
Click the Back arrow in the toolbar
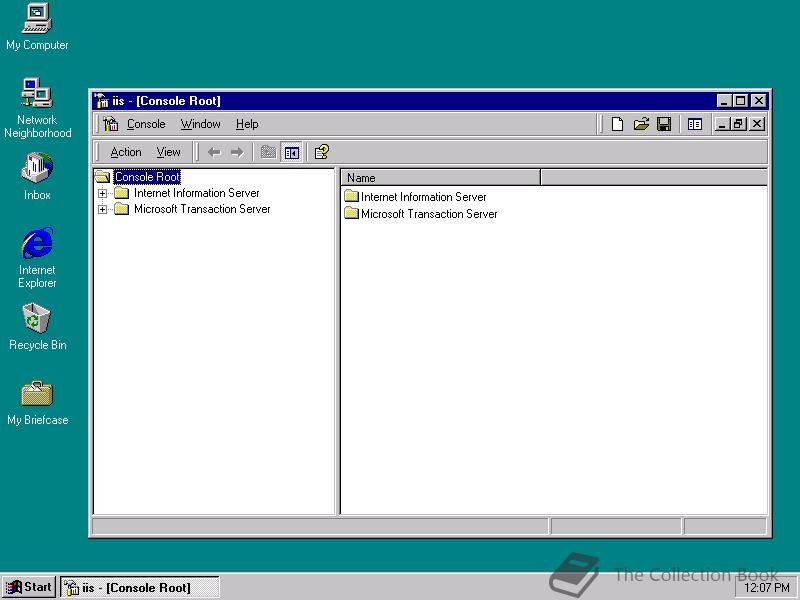pos(214,152)
